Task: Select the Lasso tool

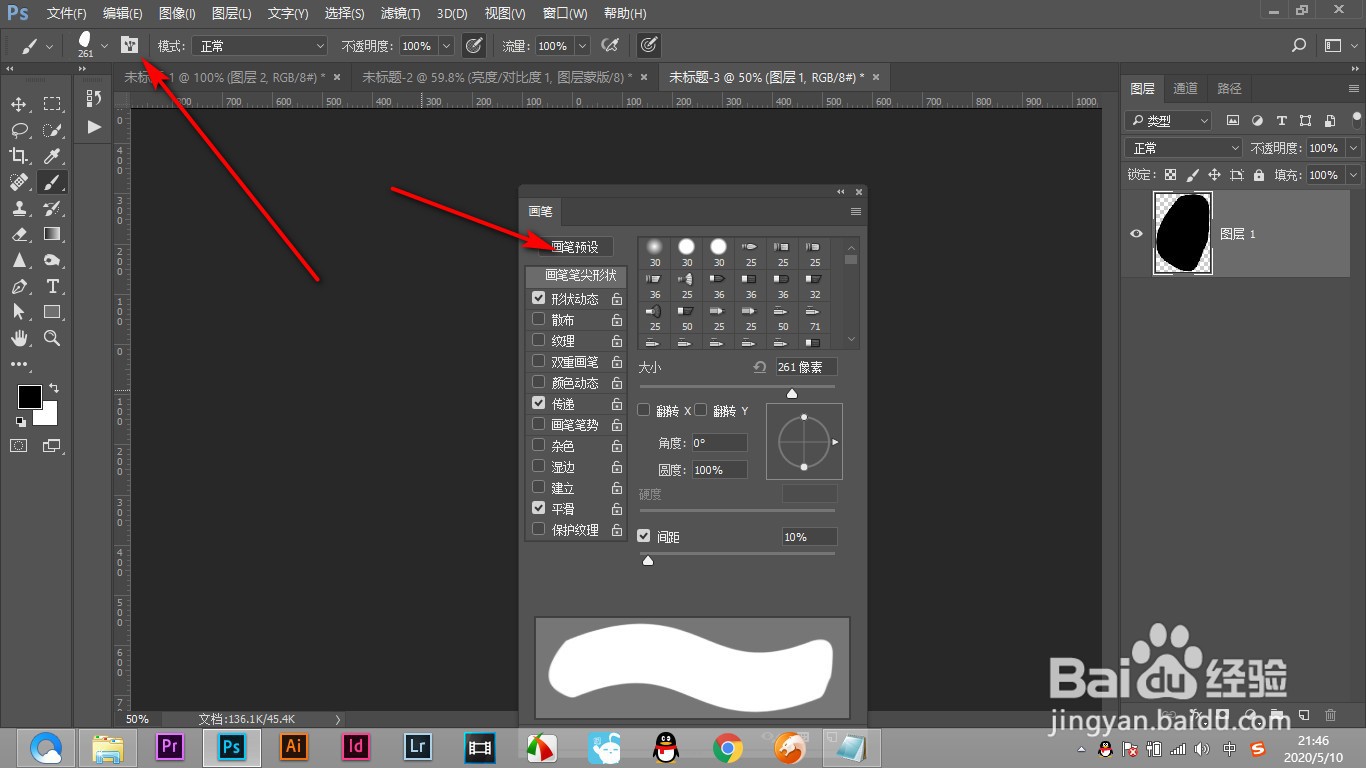Action: point(19,130)
